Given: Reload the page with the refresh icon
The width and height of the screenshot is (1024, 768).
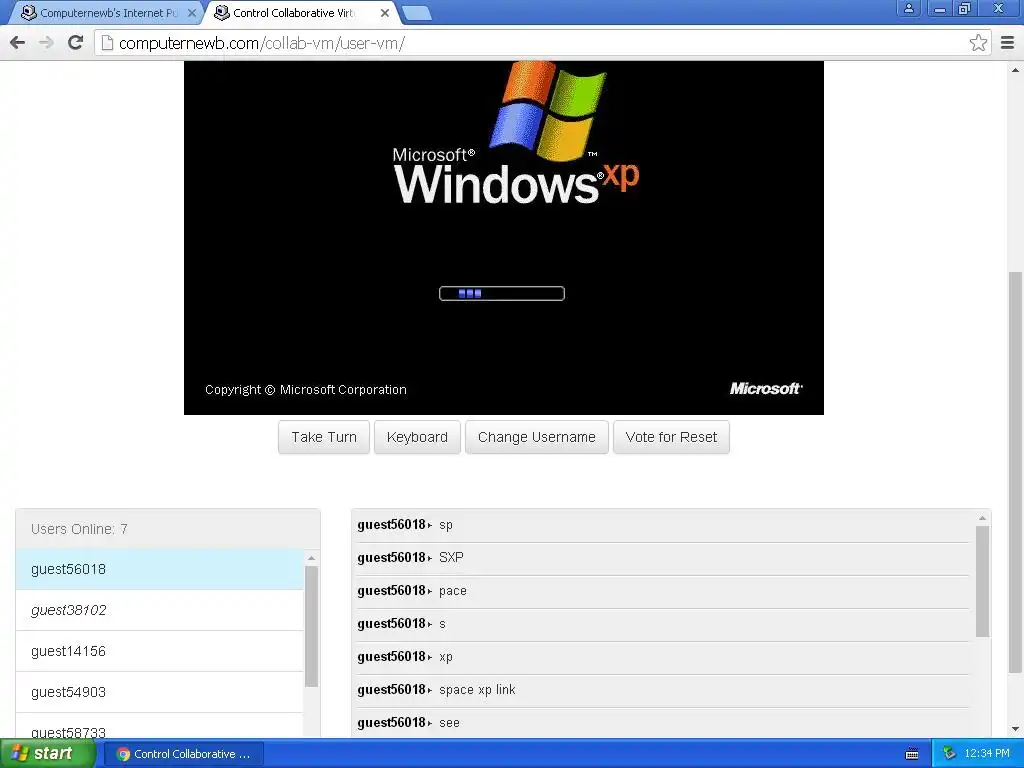Looking at the screenshot, I should [76, 43].
